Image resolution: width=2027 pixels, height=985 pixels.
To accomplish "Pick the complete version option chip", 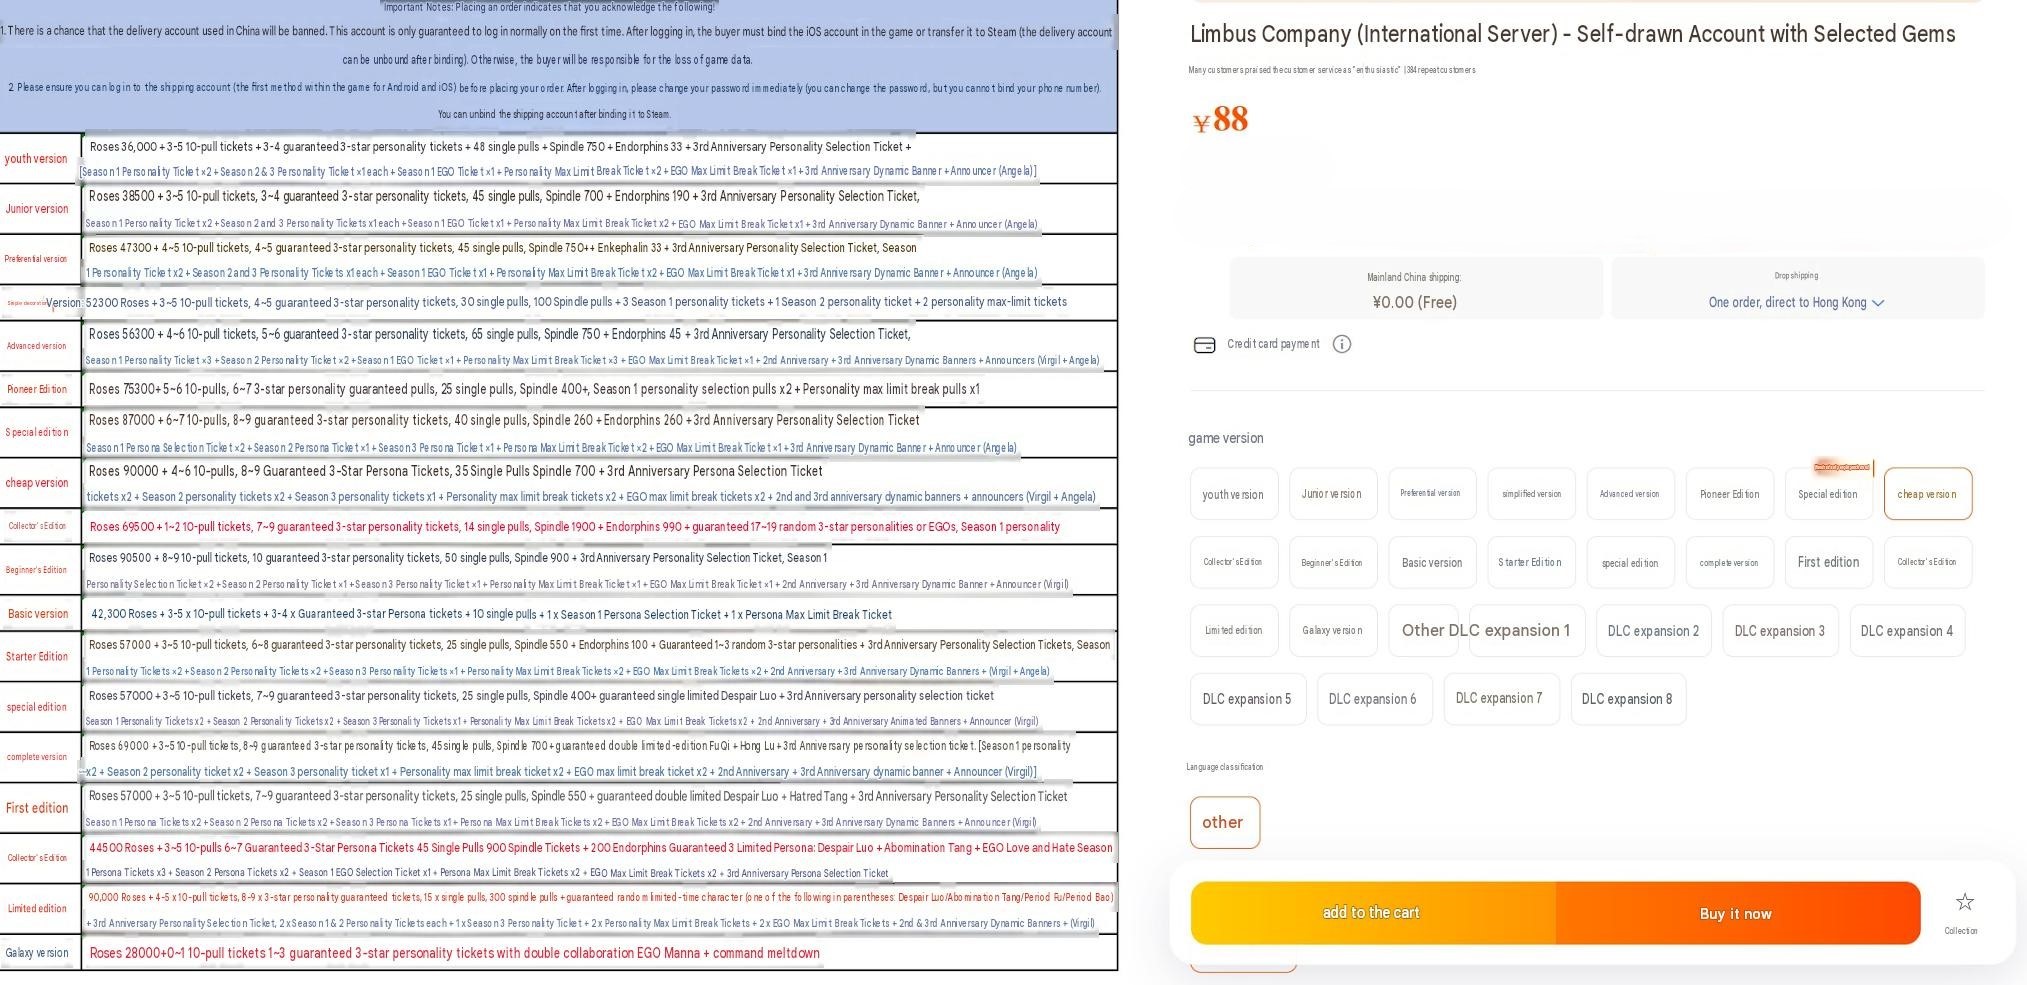I will 1728,563.
